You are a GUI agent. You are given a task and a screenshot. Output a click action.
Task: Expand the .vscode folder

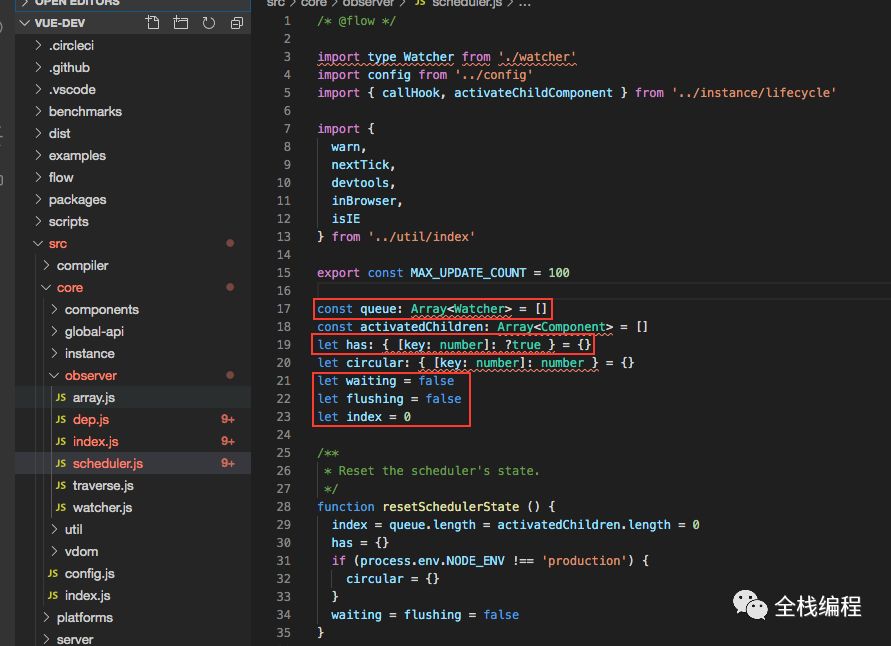38,89
